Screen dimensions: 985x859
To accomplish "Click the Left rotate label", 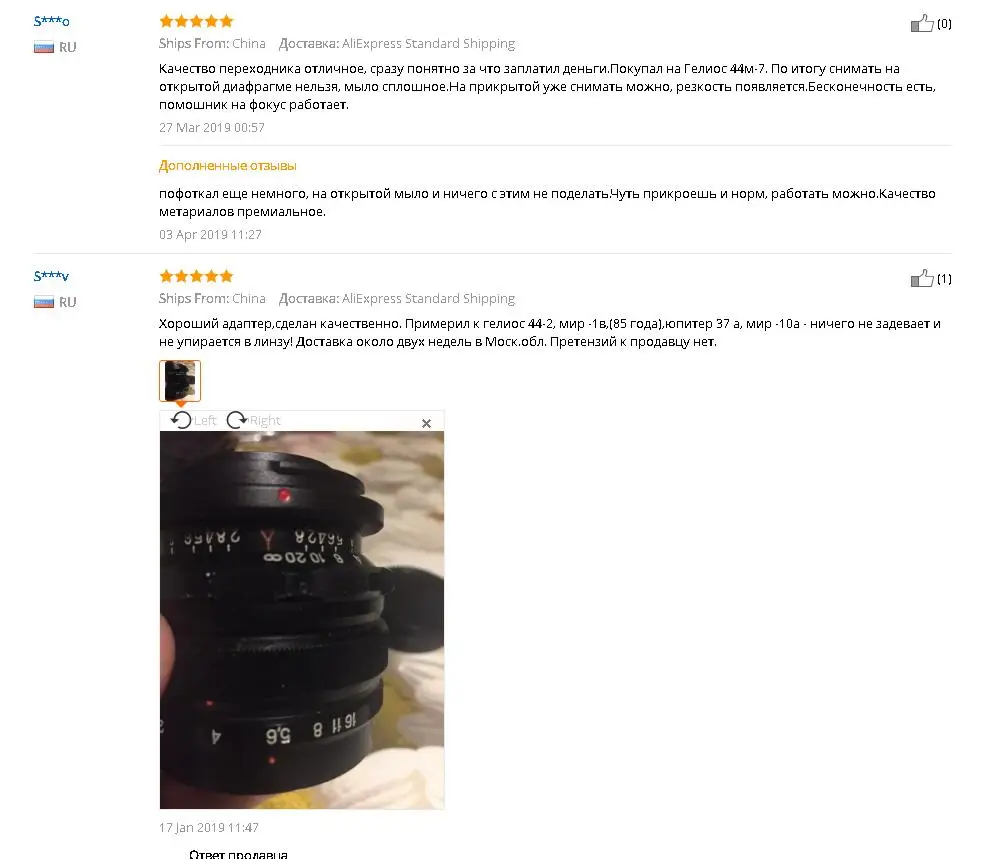I will [x=205, y=420].
